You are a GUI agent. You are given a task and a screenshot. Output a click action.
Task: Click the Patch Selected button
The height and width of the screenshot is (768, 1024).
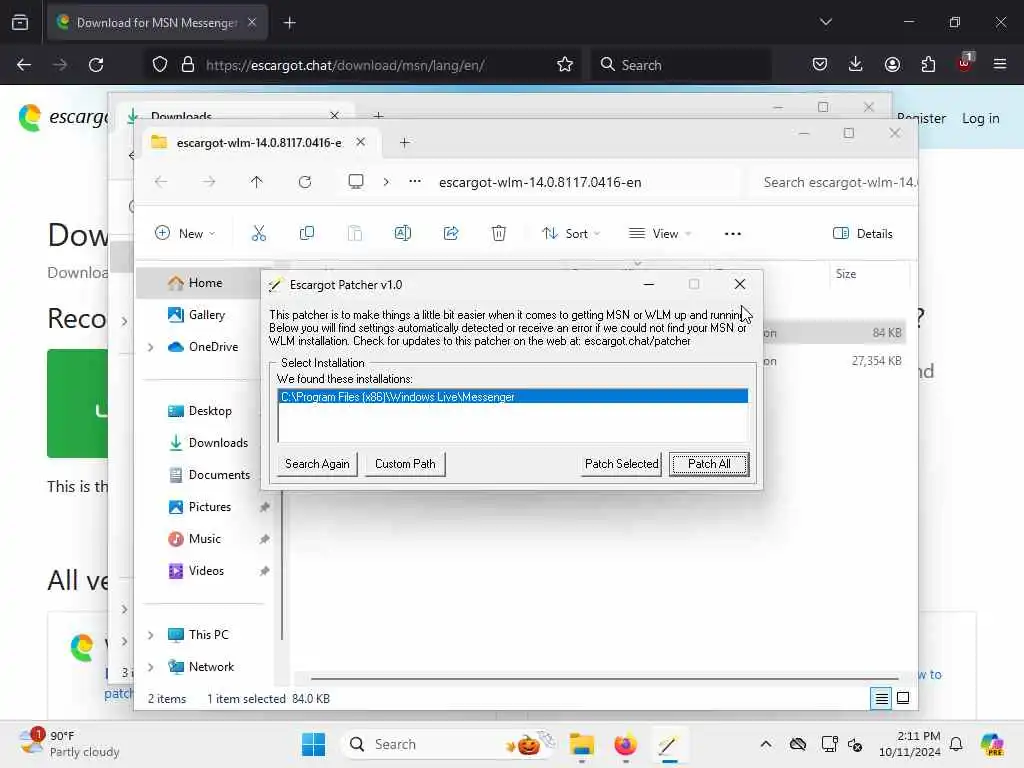621,464
